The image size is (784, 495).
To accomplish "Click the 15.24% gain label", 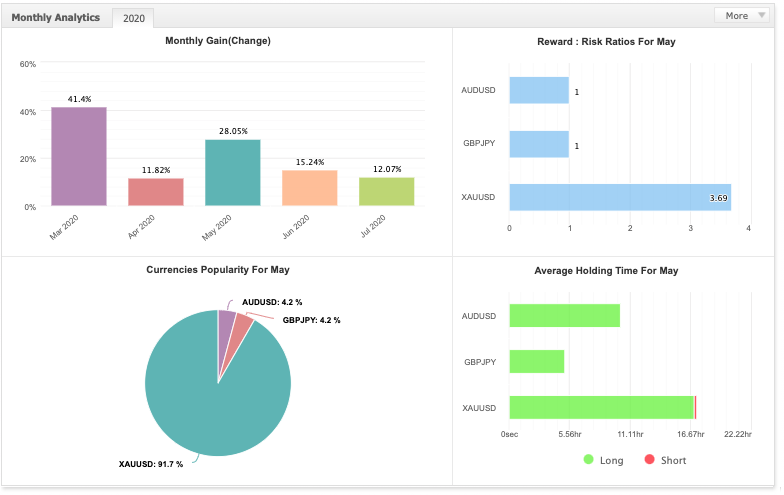I will (310, 162).
